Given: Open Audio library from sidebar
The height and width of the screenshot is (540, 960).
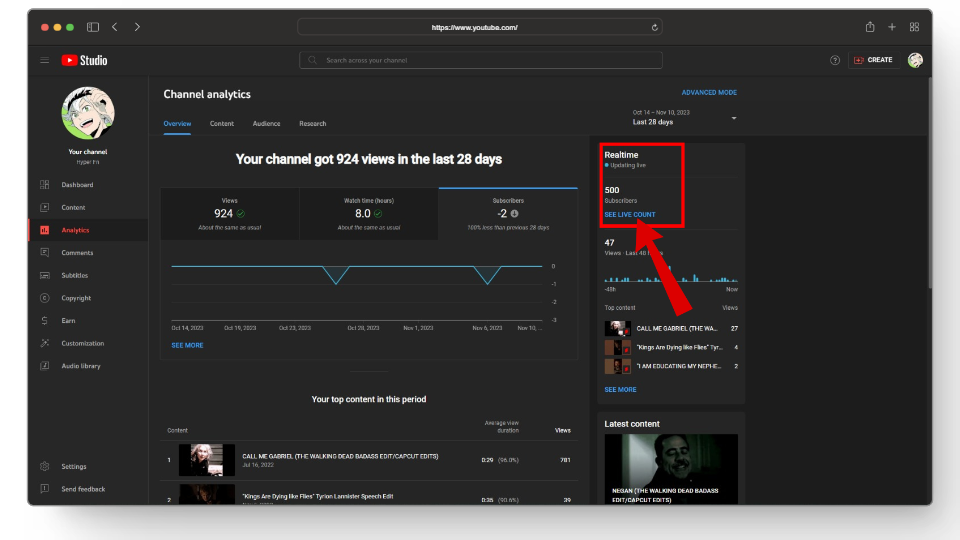Looking at the screenshot, I should (80, 366).
